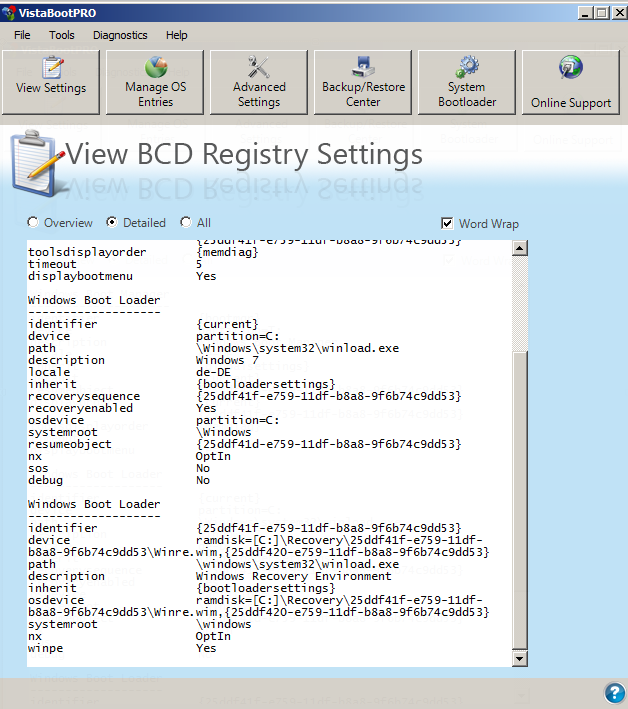Screen dimensions: 628x709
Task: Open the Tools menu
Action: point(62,35)
